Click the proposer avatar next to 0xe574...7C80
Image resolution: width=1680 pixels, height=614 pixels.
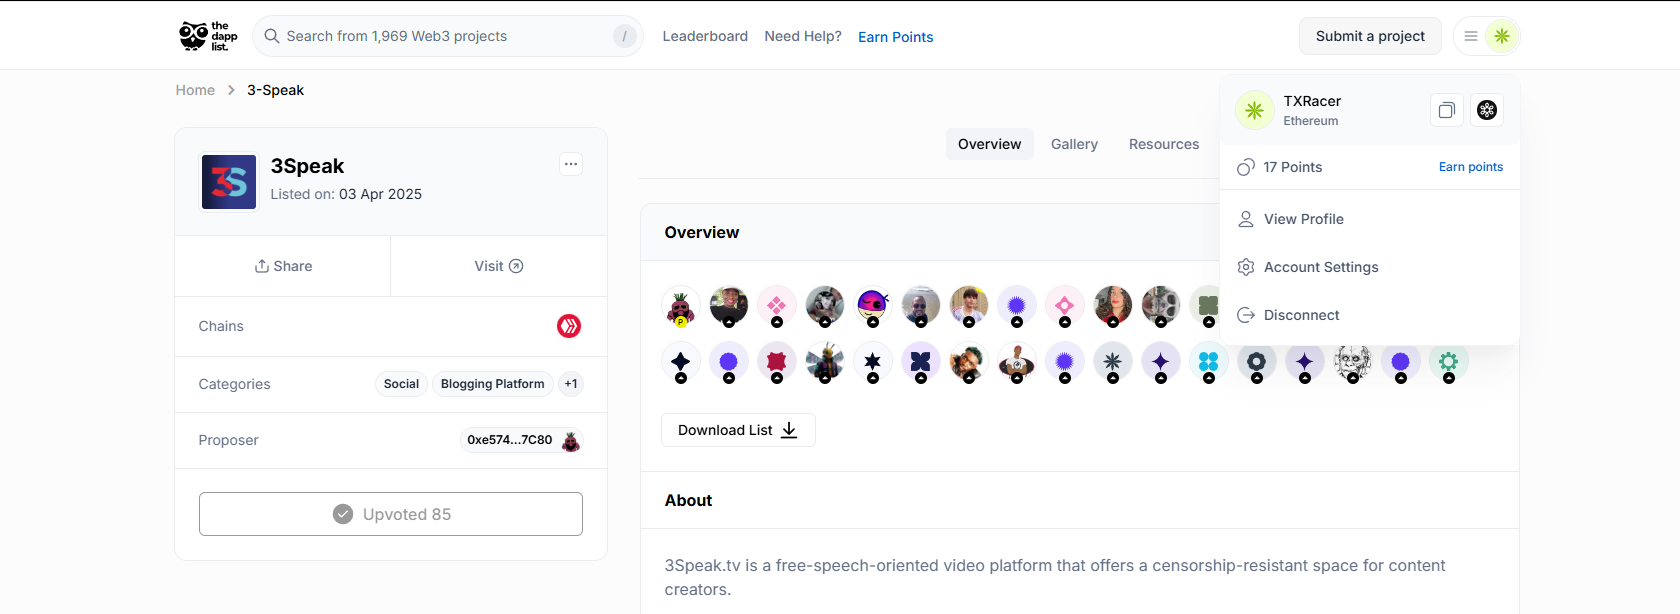click(571, 441)
